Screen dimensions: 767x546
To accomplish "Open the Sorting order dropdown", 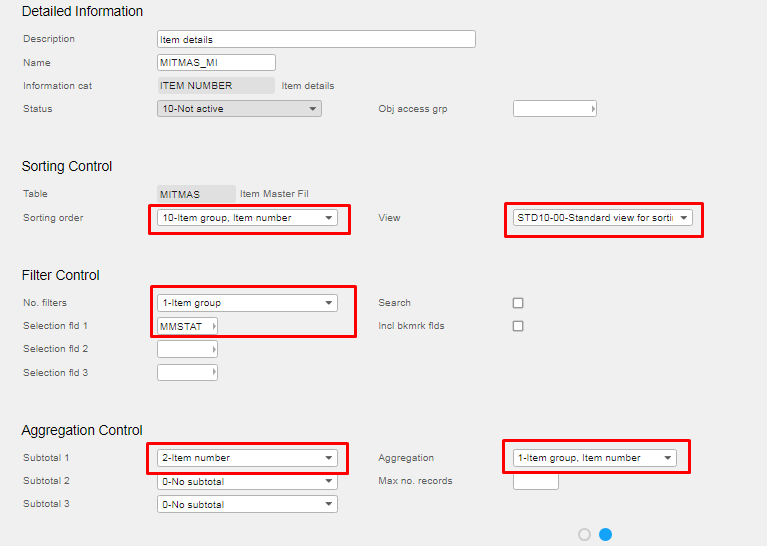I will click(x=247, y=218).
